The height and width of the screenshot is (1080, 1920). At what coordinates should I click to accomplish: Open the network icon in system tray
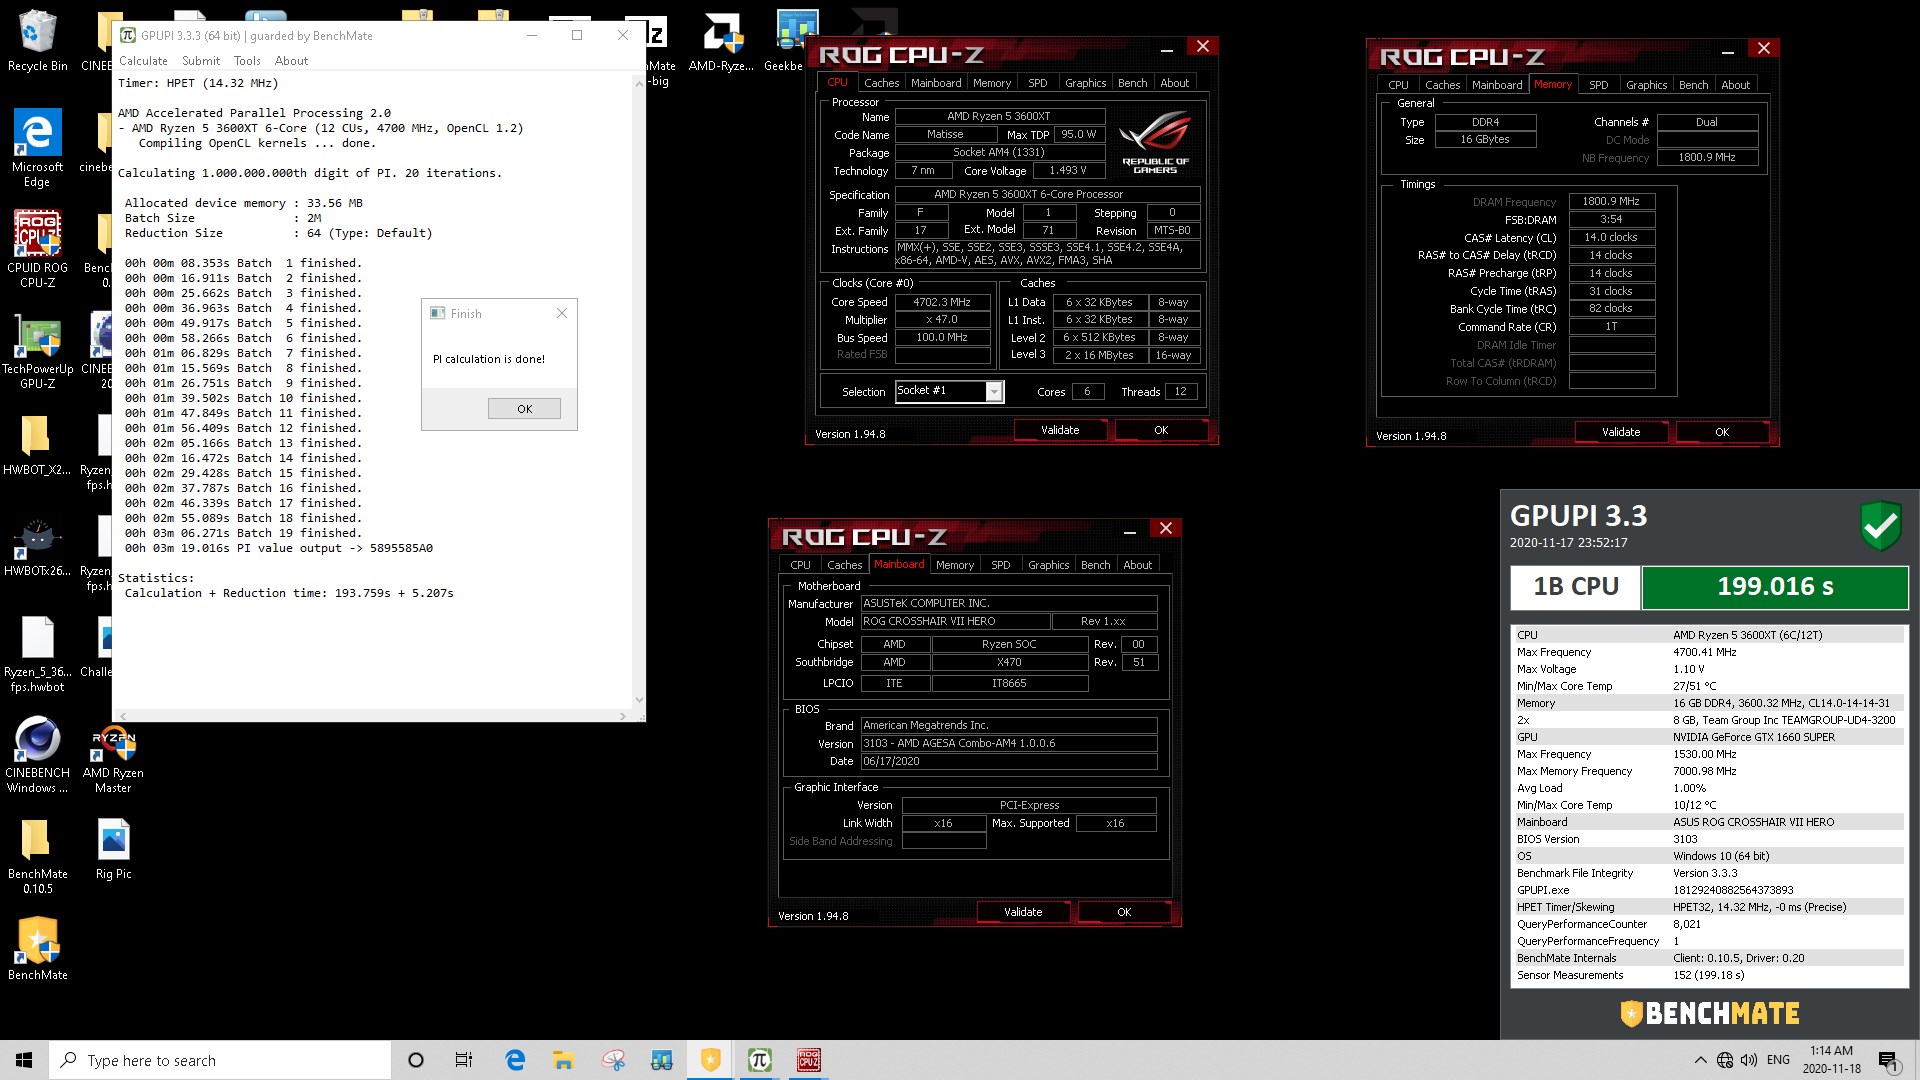[x=1725, y=1060]
